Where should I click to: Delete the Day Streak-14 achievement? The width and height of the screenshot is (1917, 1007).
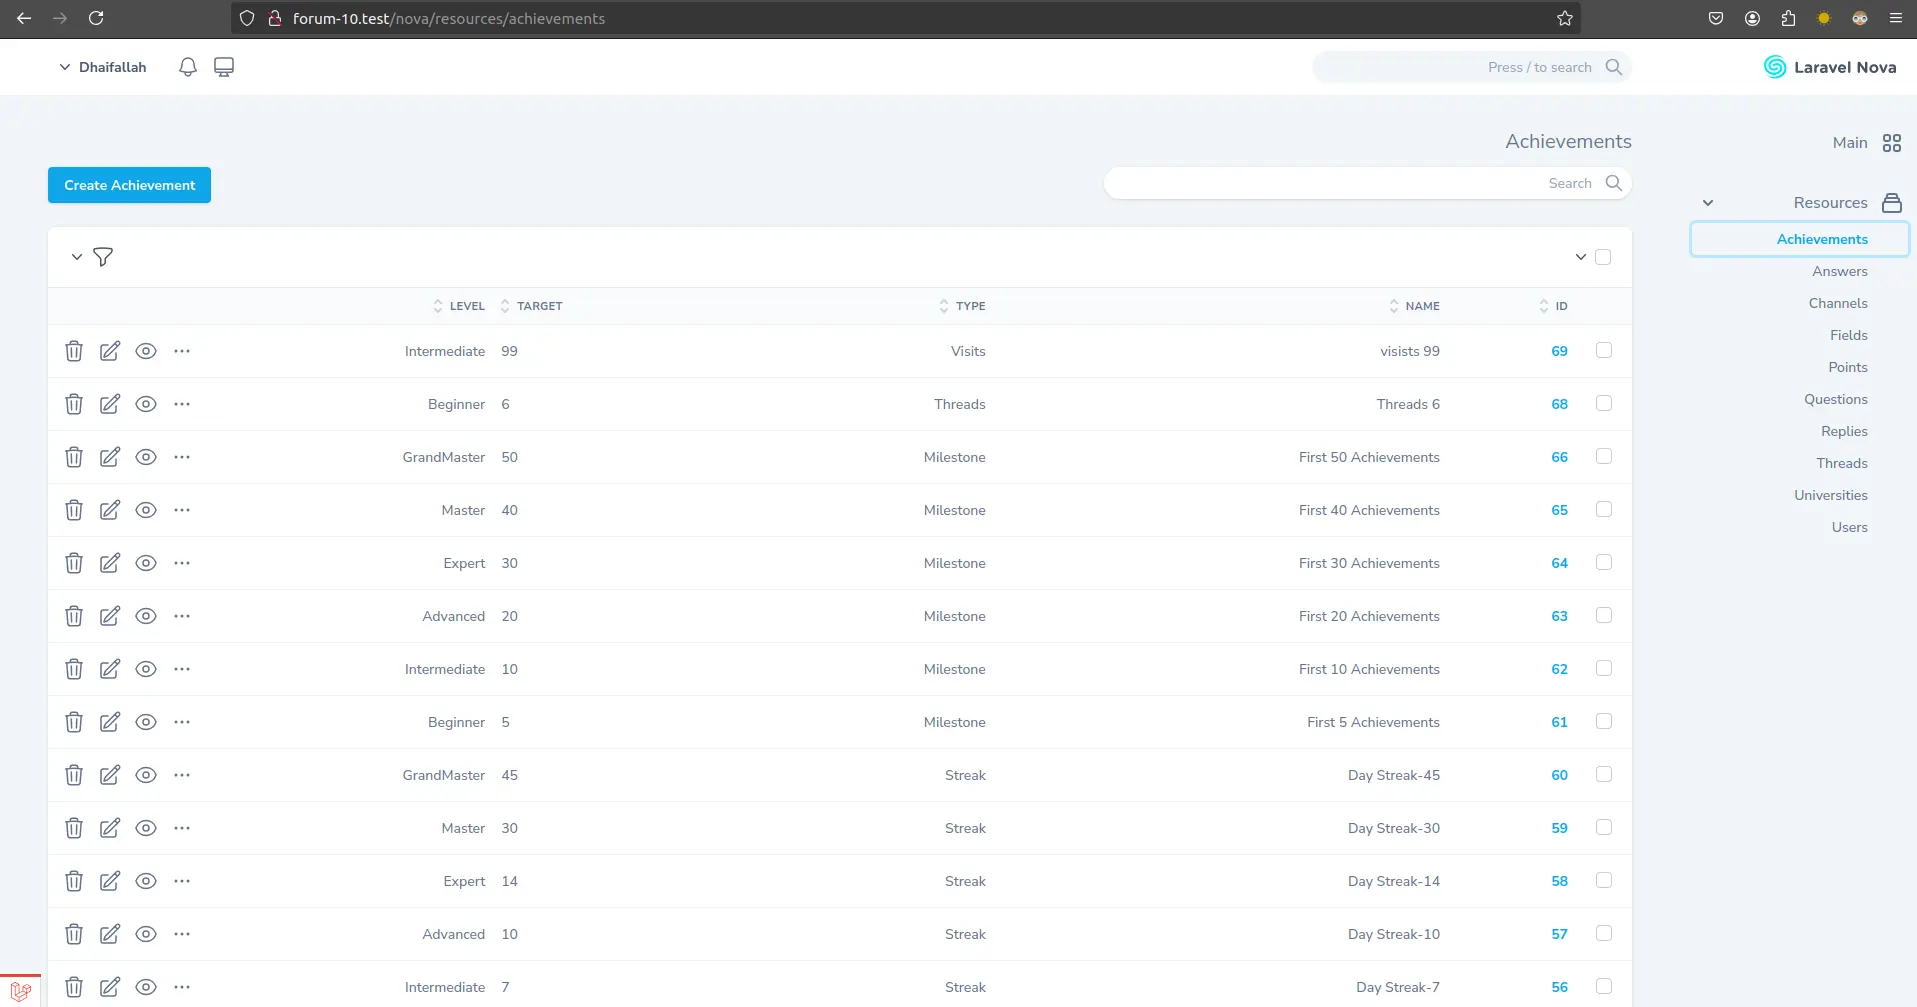(74, 881)
